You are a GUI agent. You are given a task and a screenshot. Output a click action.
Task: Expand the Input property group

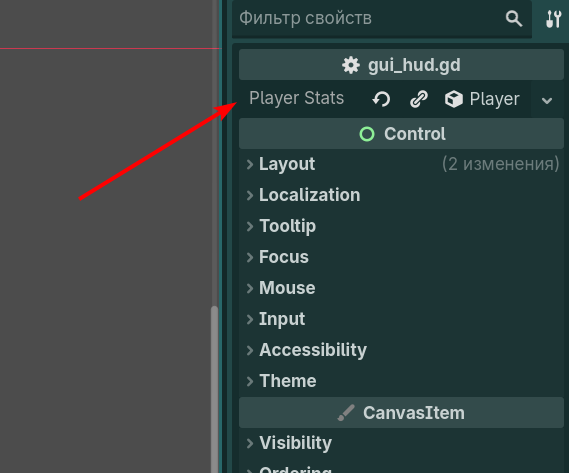tap(401, 319)
